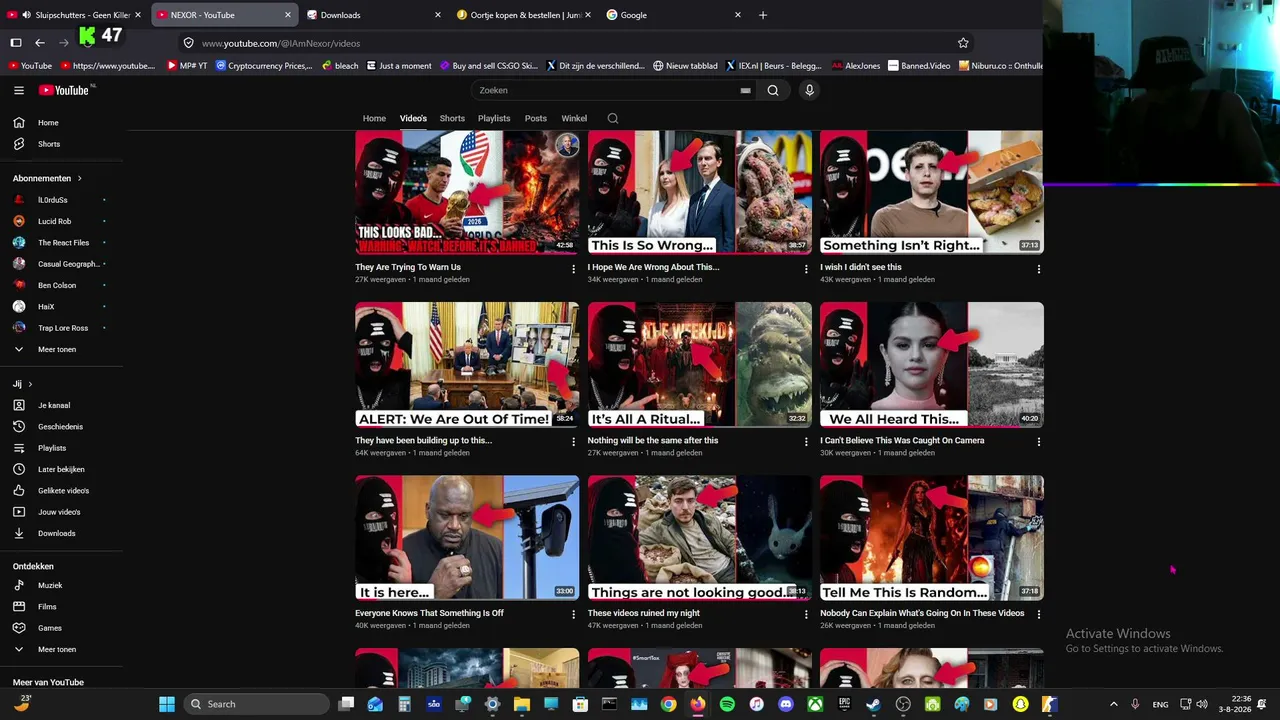Viewport: 1280px width, 720px height.
Task: Open Later bekijken watch later list
Action: 60,469
